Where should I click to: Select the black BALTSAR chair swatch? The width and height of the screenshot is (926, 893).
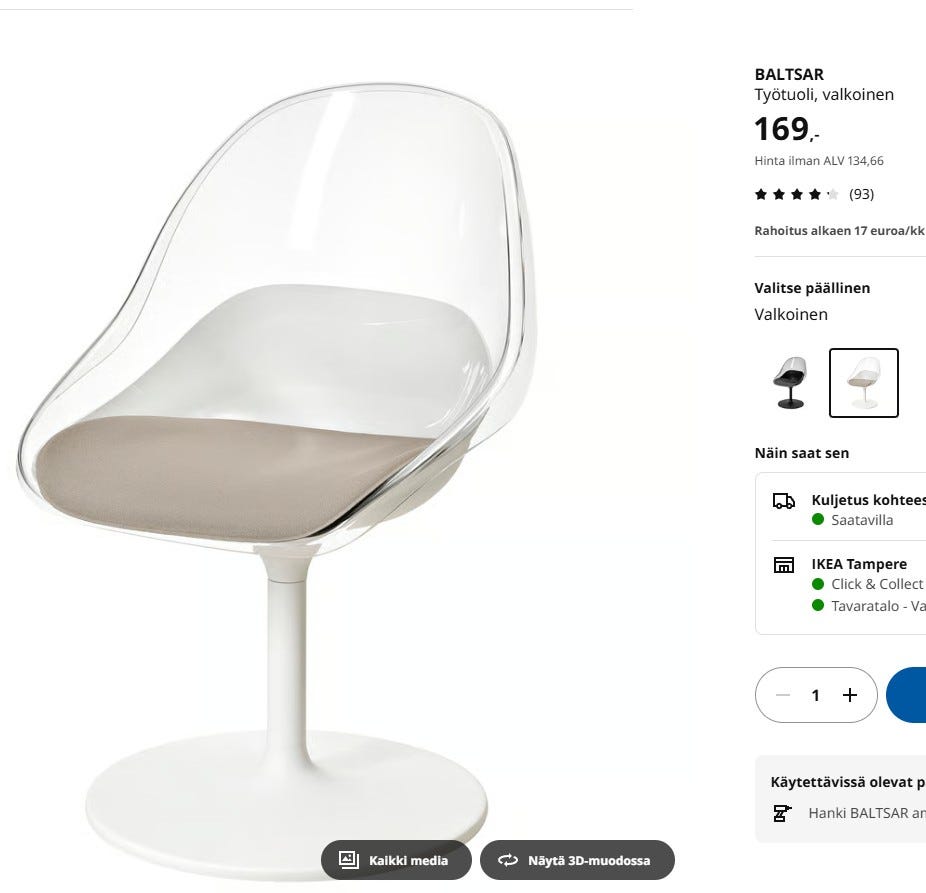(x=789, y=383)
